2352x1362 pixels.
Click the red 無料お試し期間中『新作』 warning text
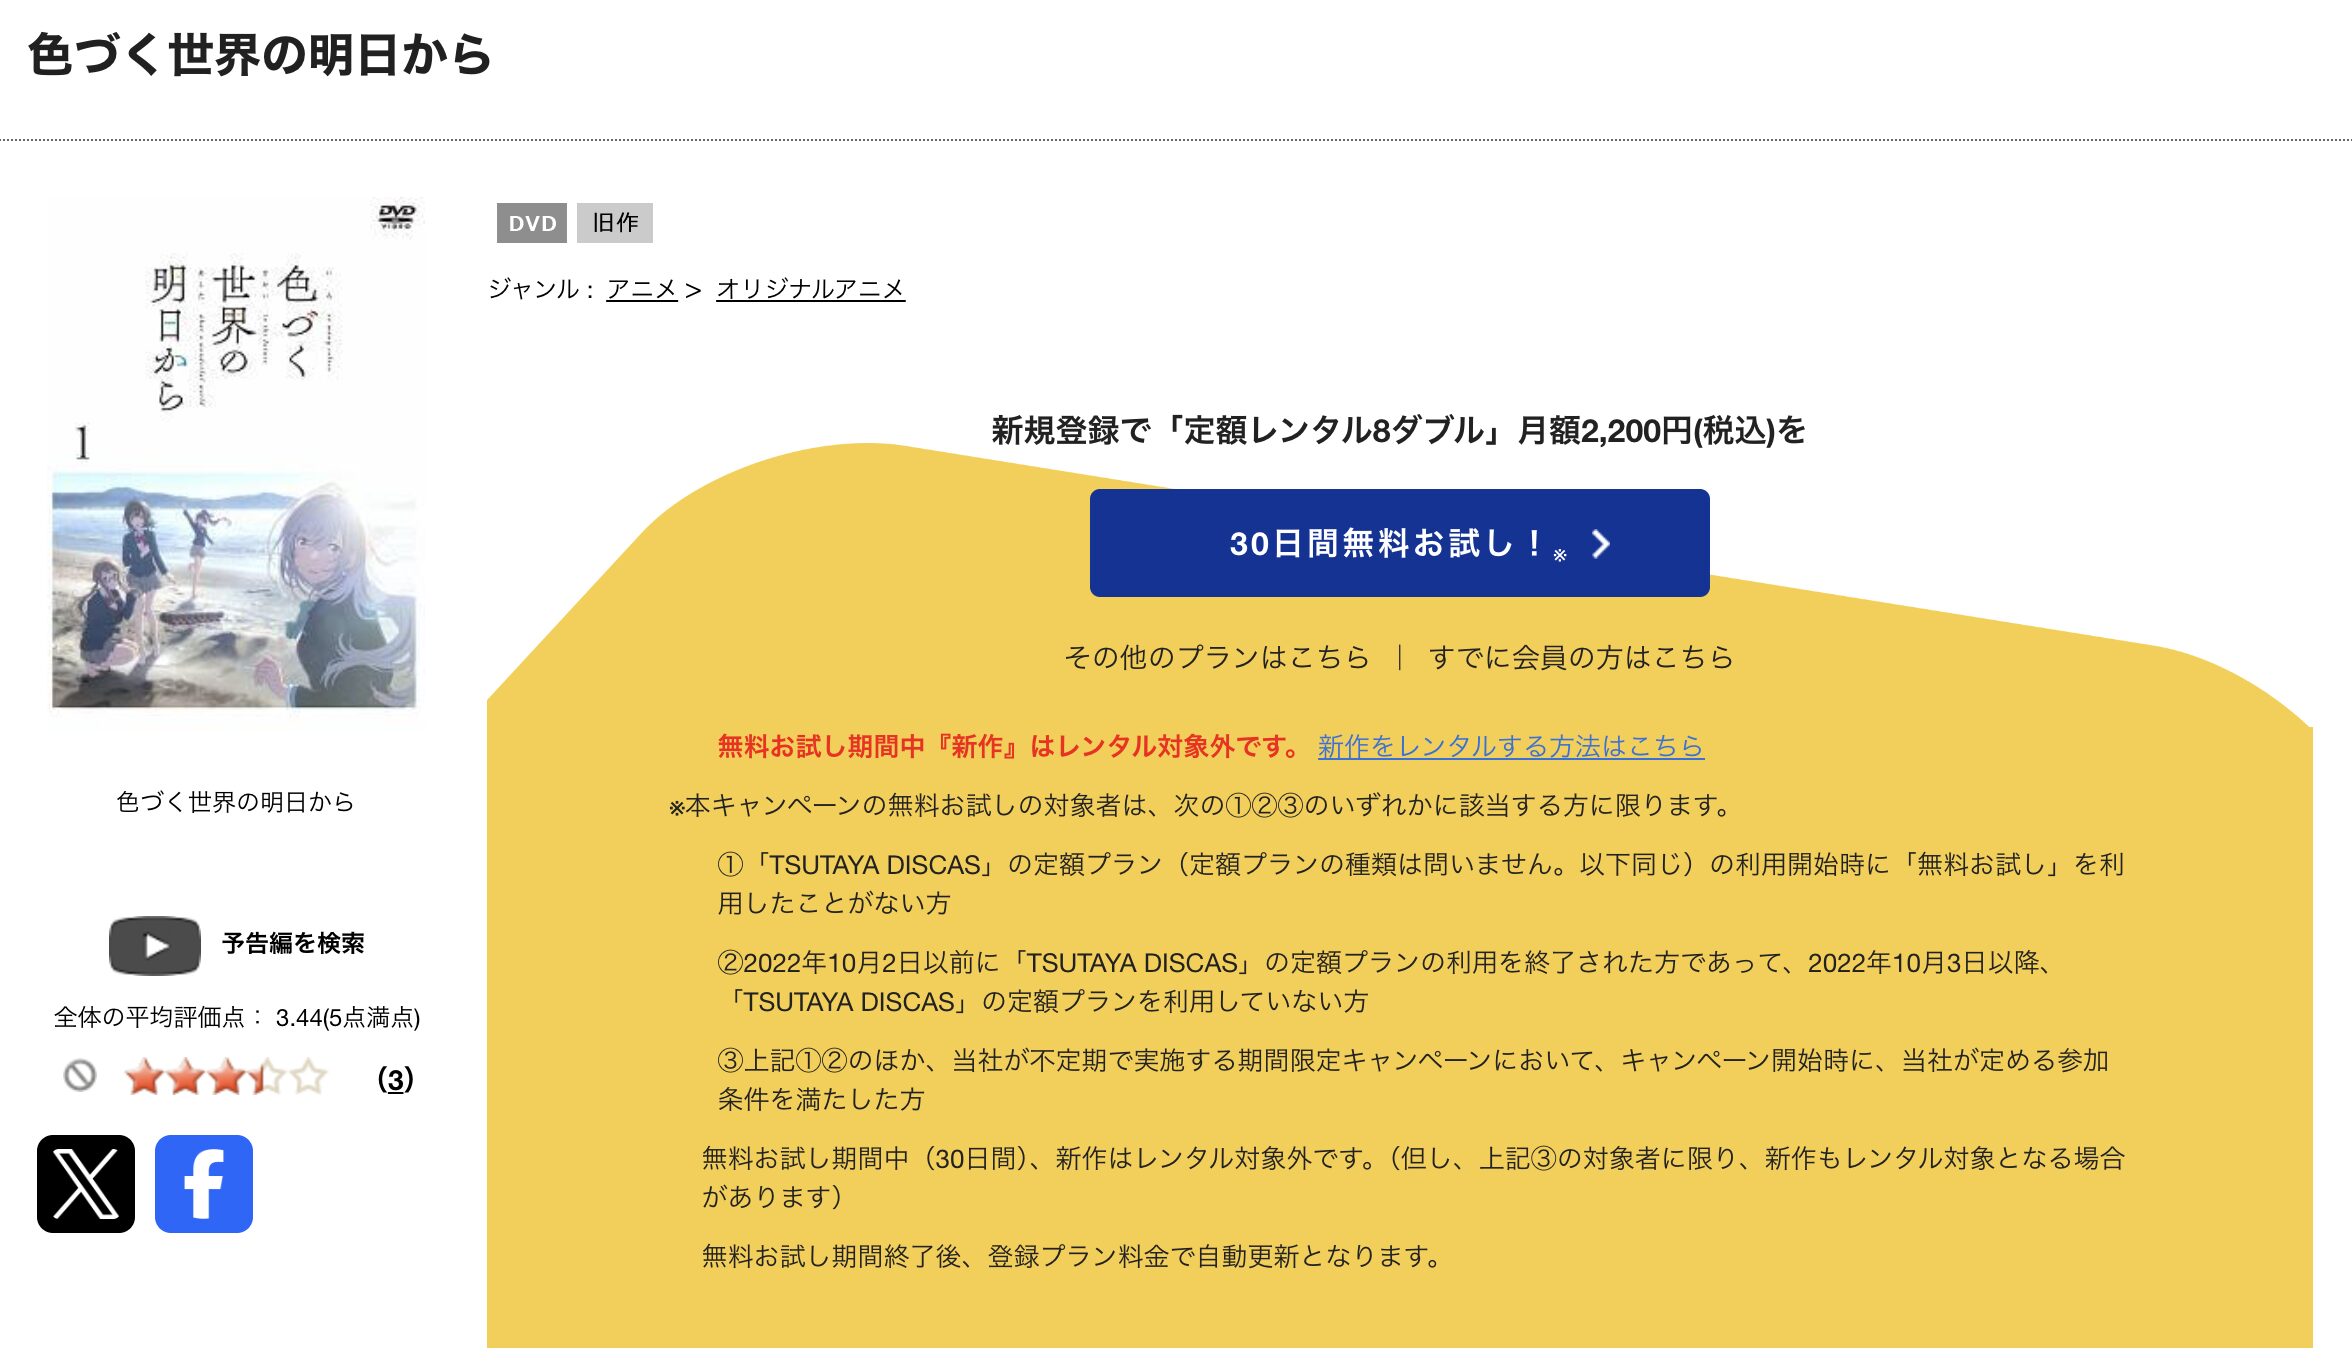click(x=1009, y=746)
